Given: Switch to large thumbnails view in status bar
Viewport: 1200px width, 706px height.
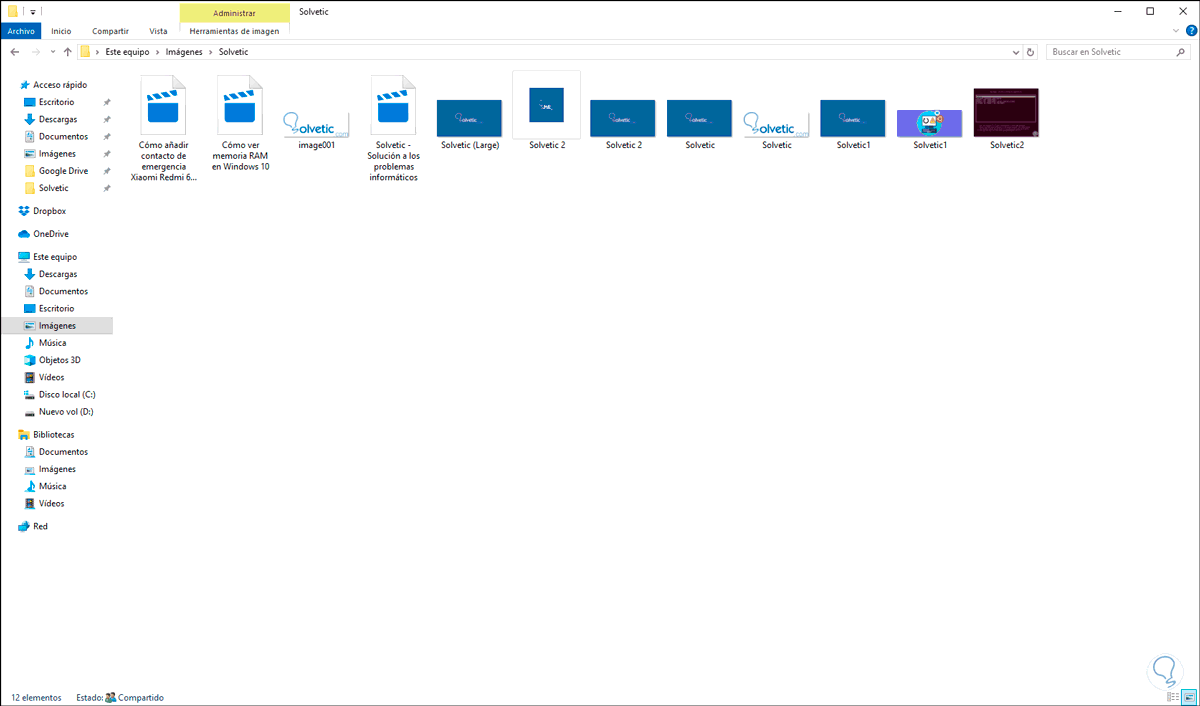Looking at the screenshot, I should tap(1187, 697).
